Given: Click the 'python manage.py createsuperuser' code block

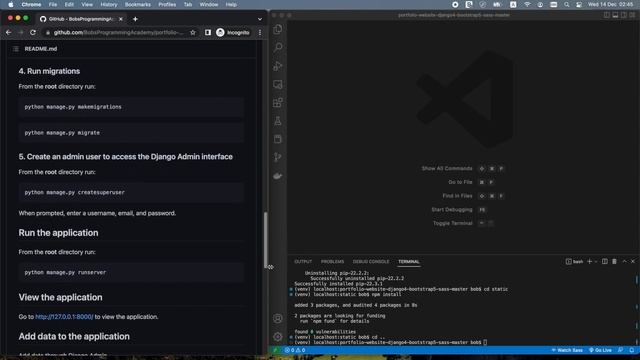Looking at the screenshot, I should tap(131, 192).
